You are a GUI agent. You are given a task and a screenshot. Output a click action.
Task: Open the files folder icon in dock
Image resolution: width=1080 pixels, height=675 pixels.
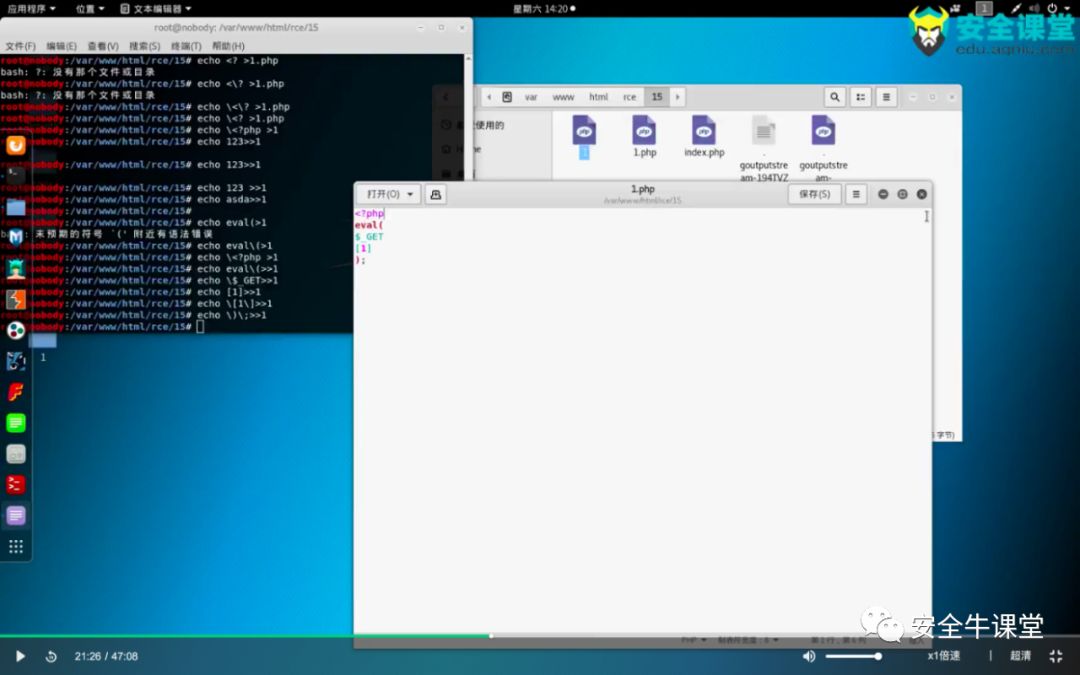[15, 207]
